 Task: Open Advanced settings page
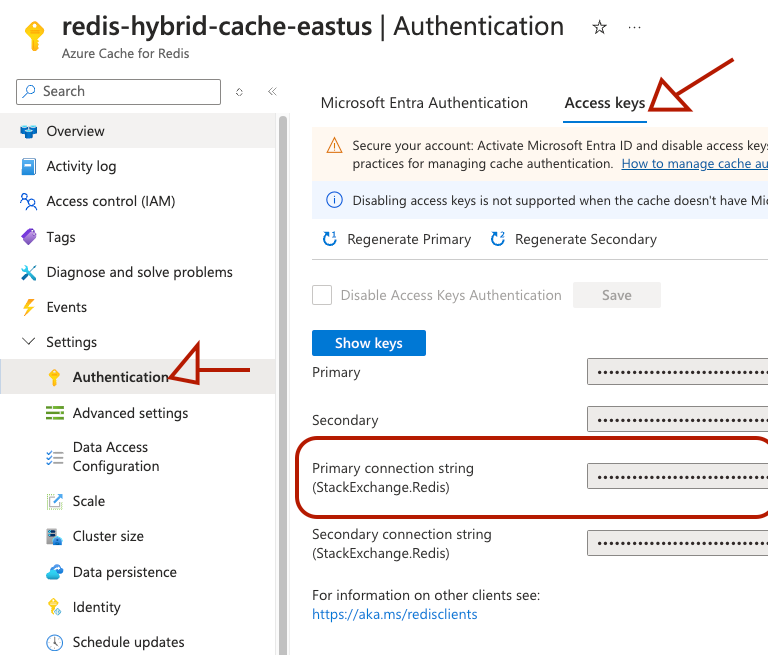(x=138, y=413)
